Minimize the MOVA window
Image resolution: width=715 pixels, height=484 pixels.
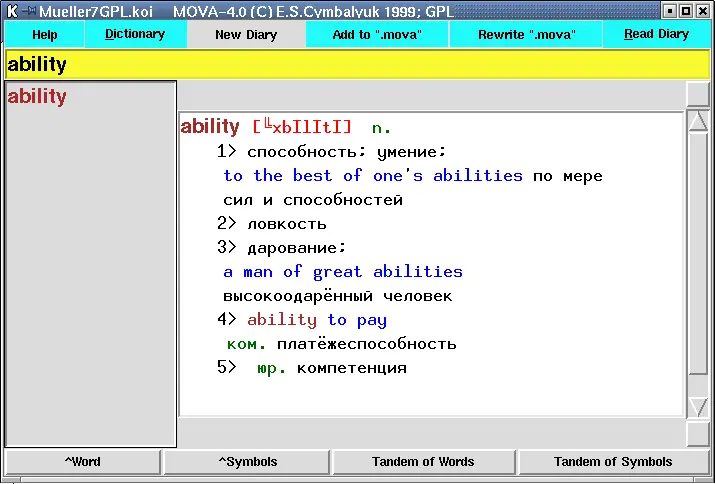(670, 10)
